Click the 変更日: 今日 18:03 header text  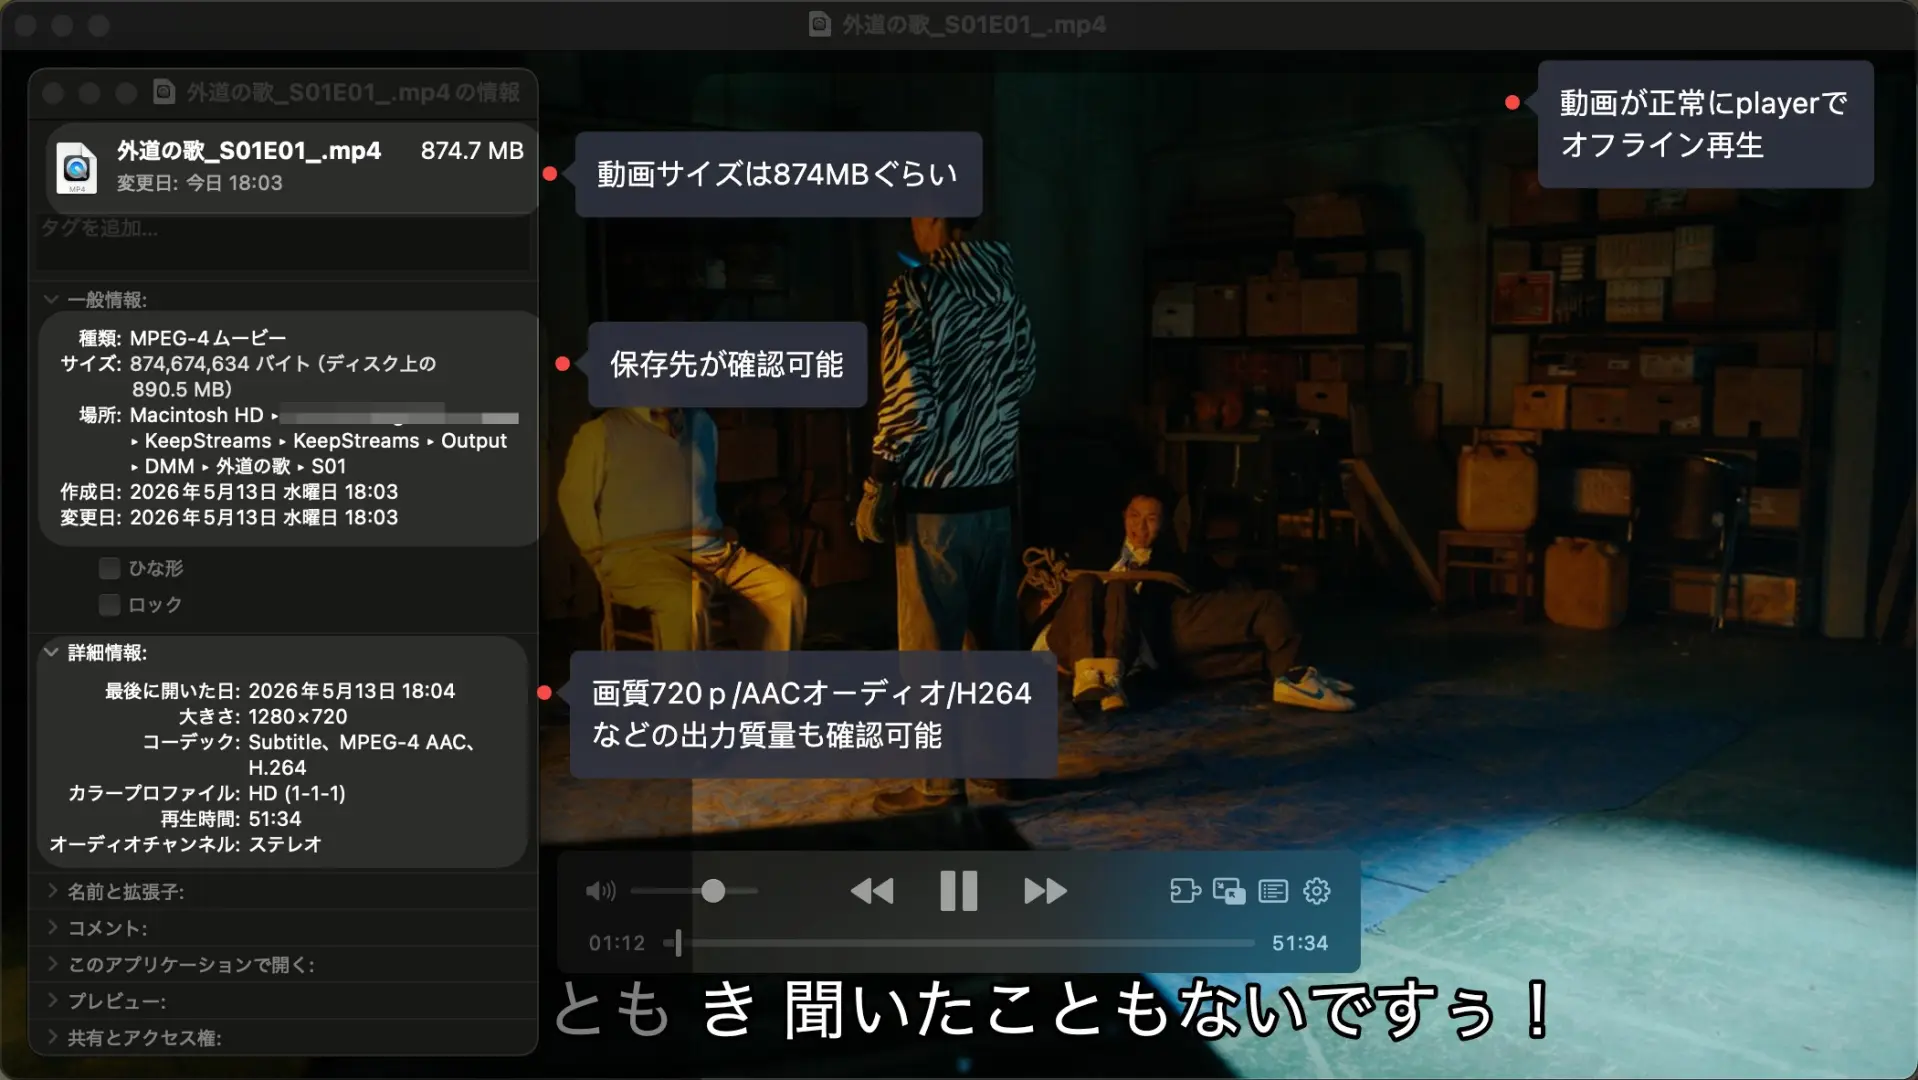point(199,183)
